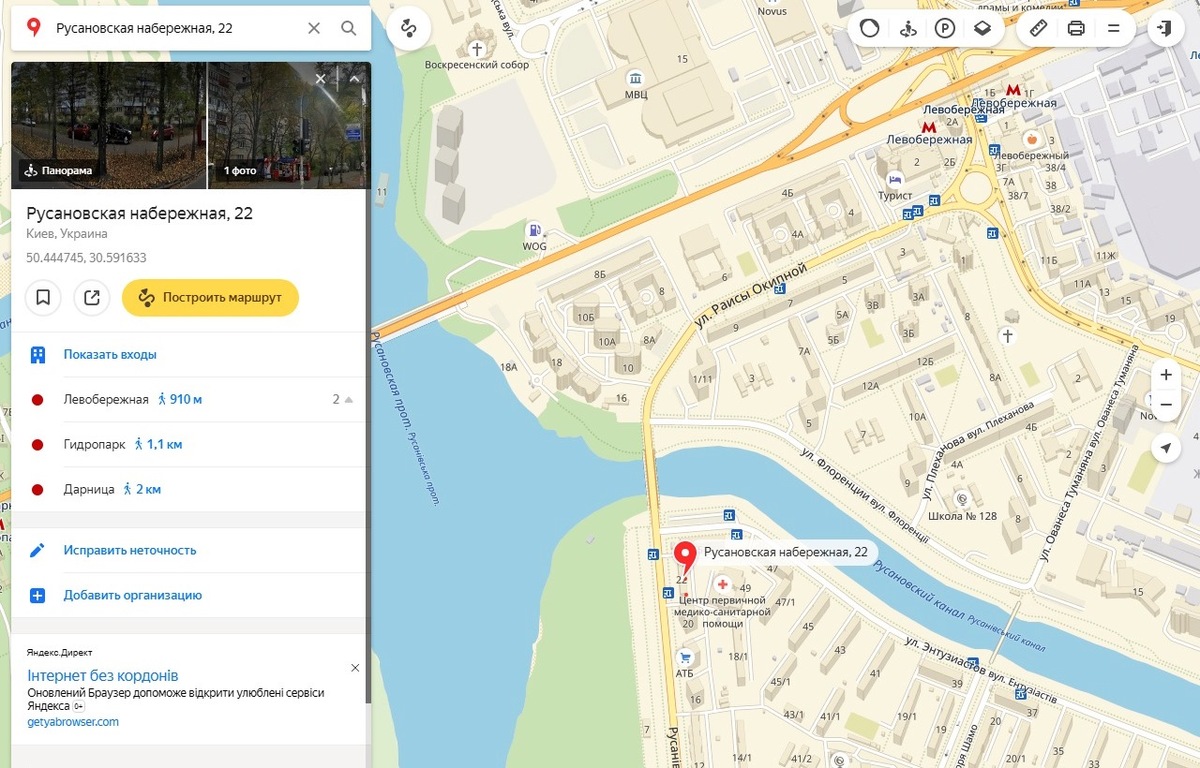Screen dimensions: 1200x768
Task: Toggle street panoramas layer
Action: (x=908, y=28)
